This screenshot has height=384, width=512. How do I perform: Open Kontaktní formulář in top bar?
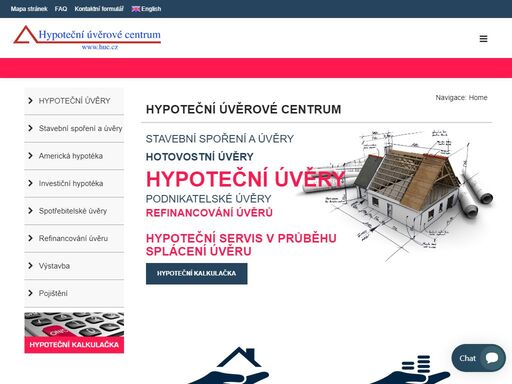[x=99, y=9]
